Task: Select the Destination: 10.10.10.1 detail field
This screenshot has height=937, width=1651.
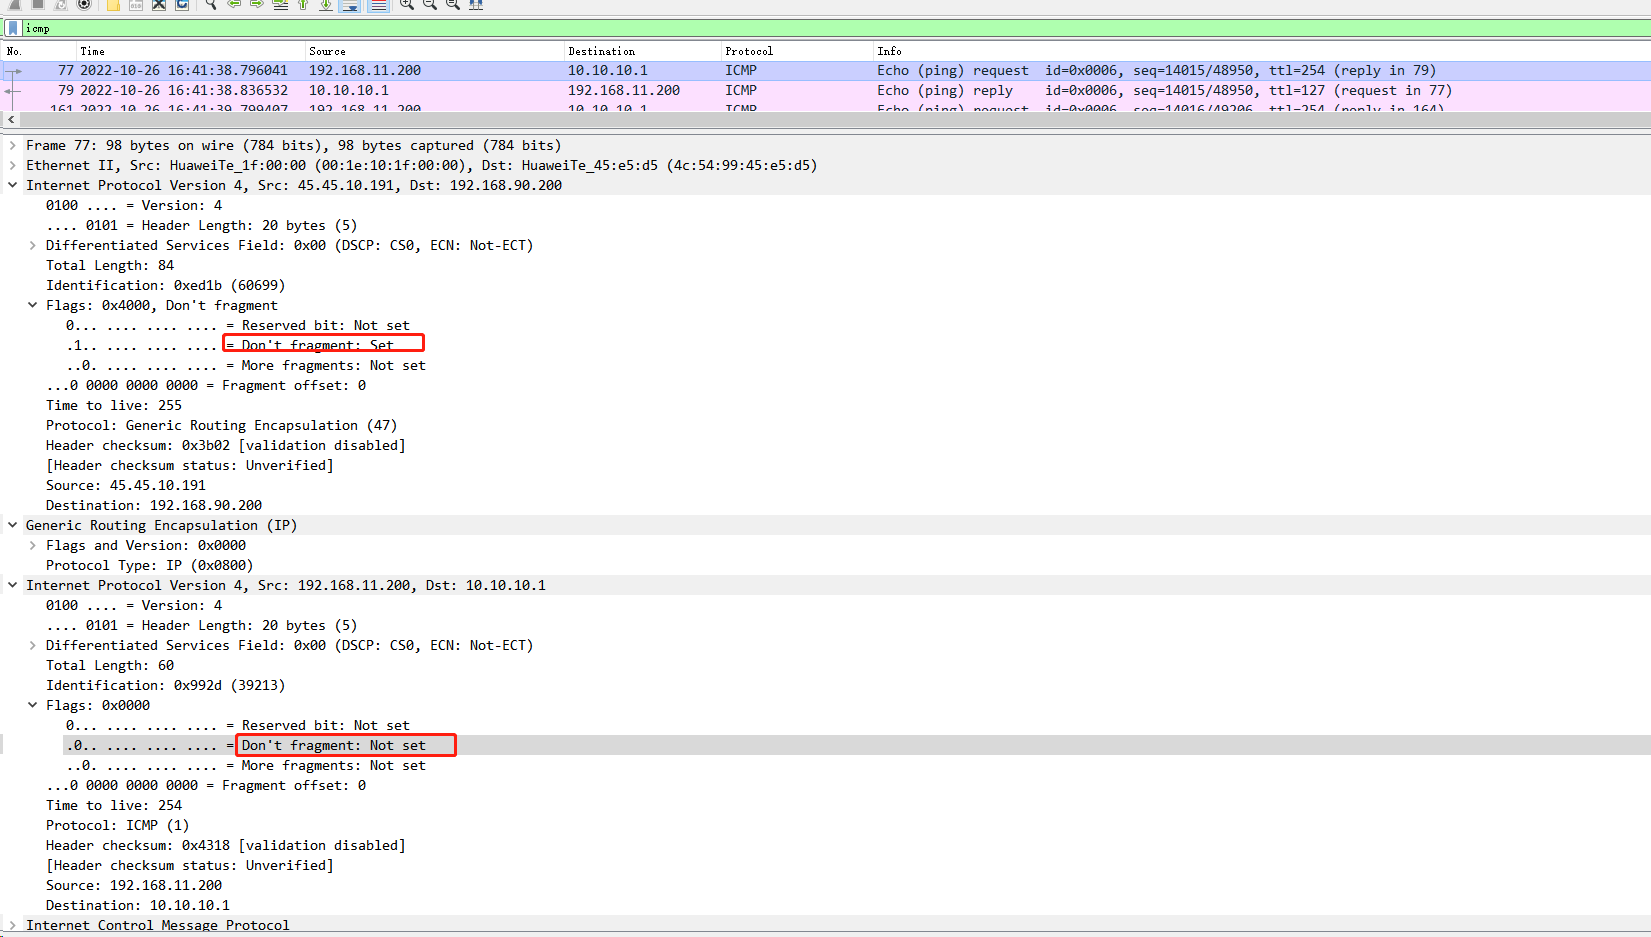Action: click(138, 905)
